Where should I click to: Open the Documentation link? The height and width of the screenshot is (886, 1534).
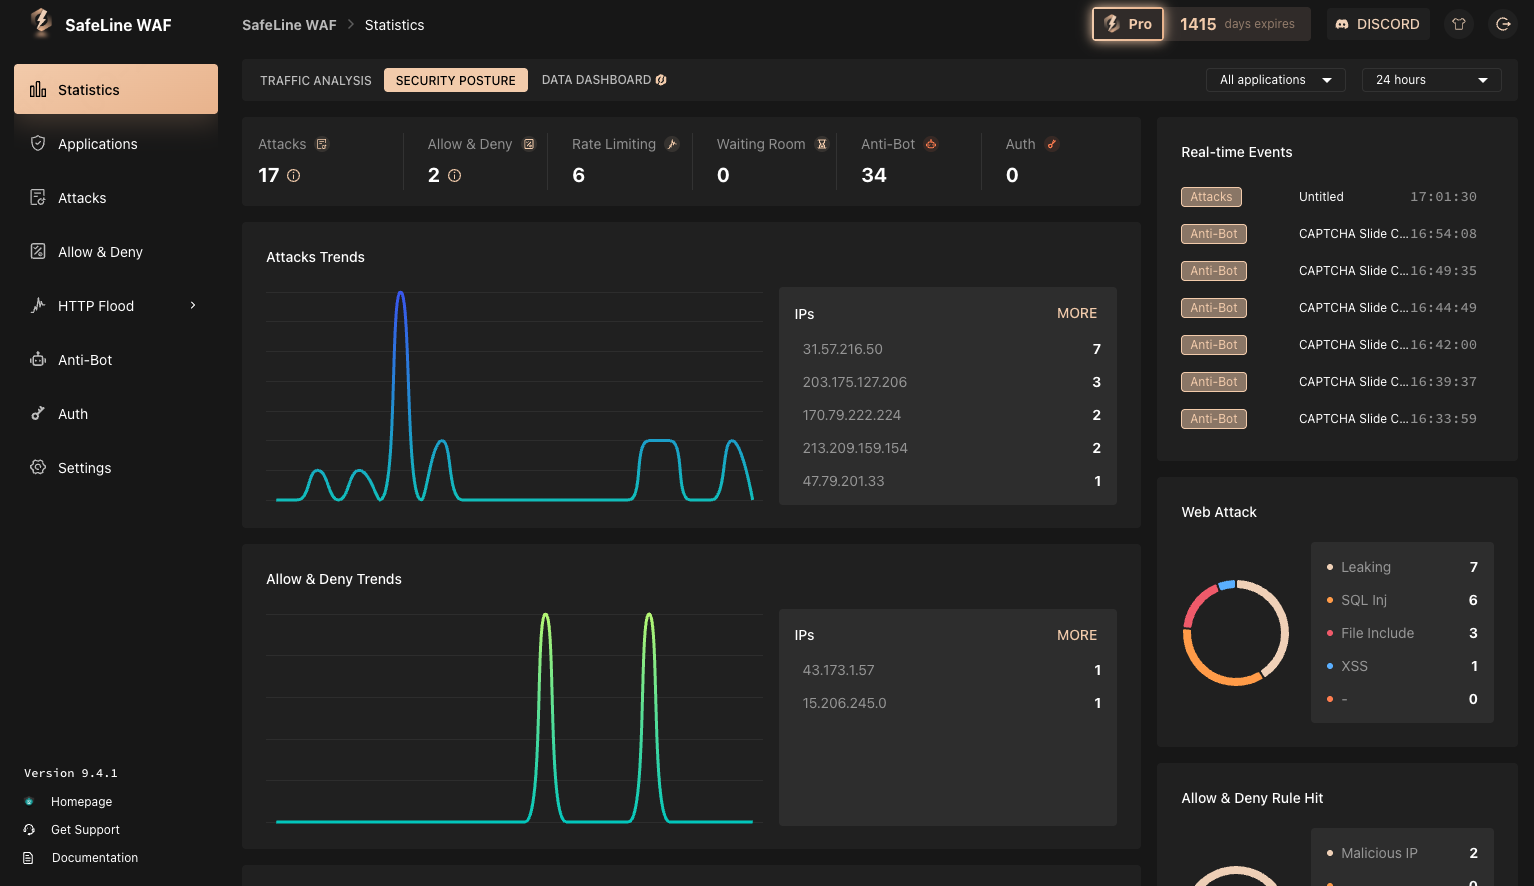[95, 858]
